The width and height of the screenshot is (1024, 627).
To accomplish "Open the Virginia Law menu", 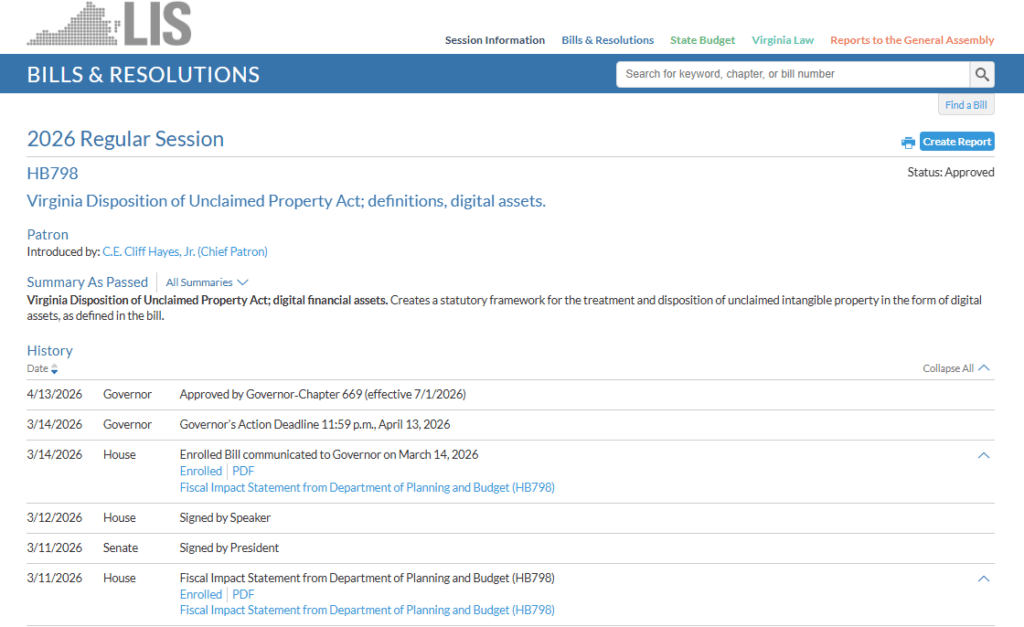I will [x=782, y=41].
